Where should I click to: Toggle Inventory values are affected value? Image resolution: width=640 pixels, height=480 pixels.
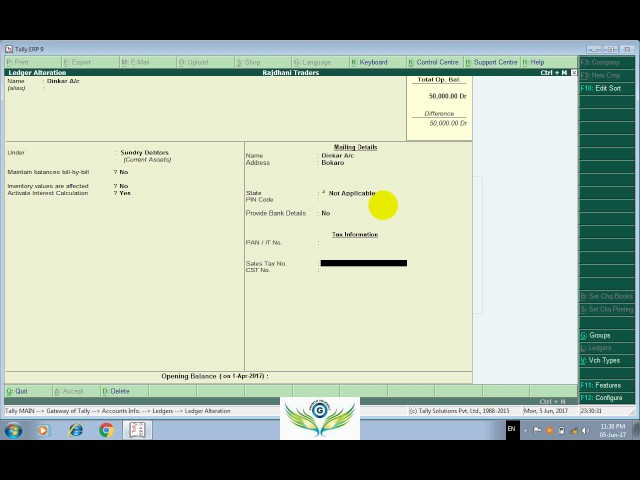(124, 186)
